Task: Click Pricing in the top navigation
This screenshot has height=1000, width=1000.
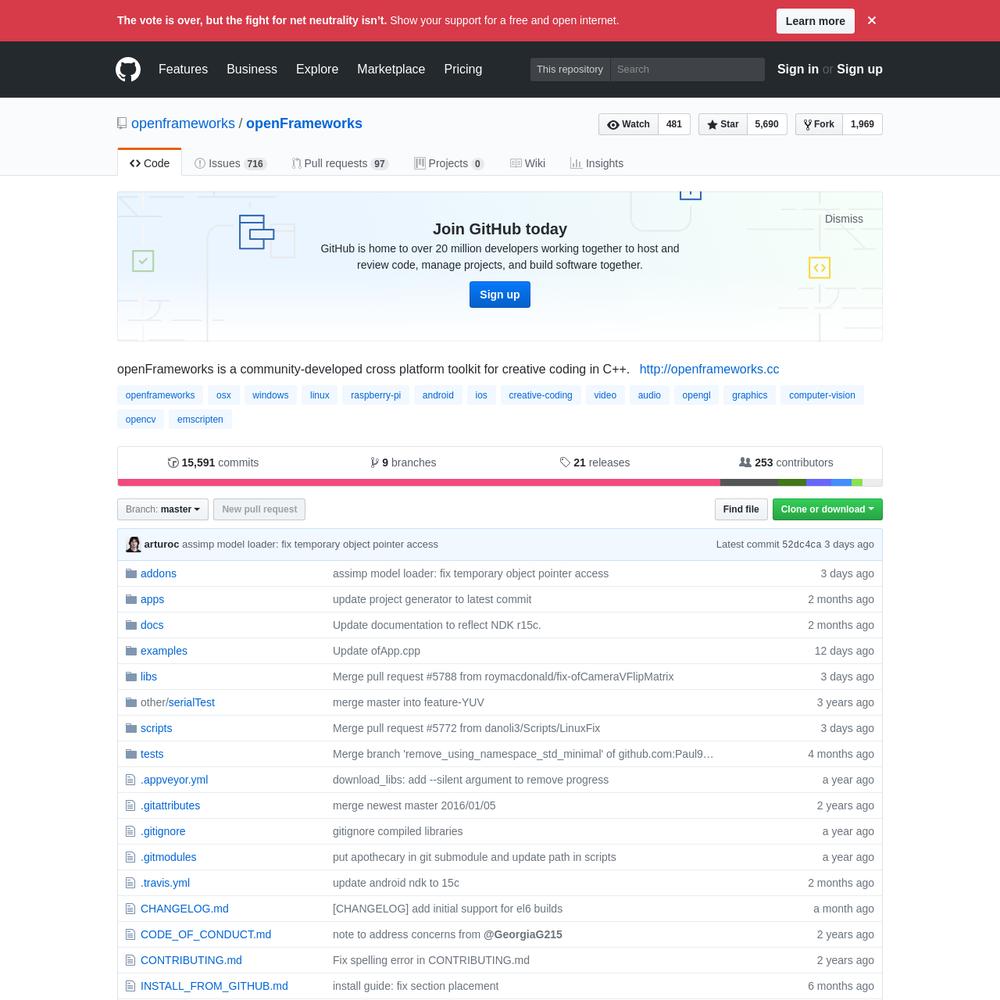Action: 463,69
